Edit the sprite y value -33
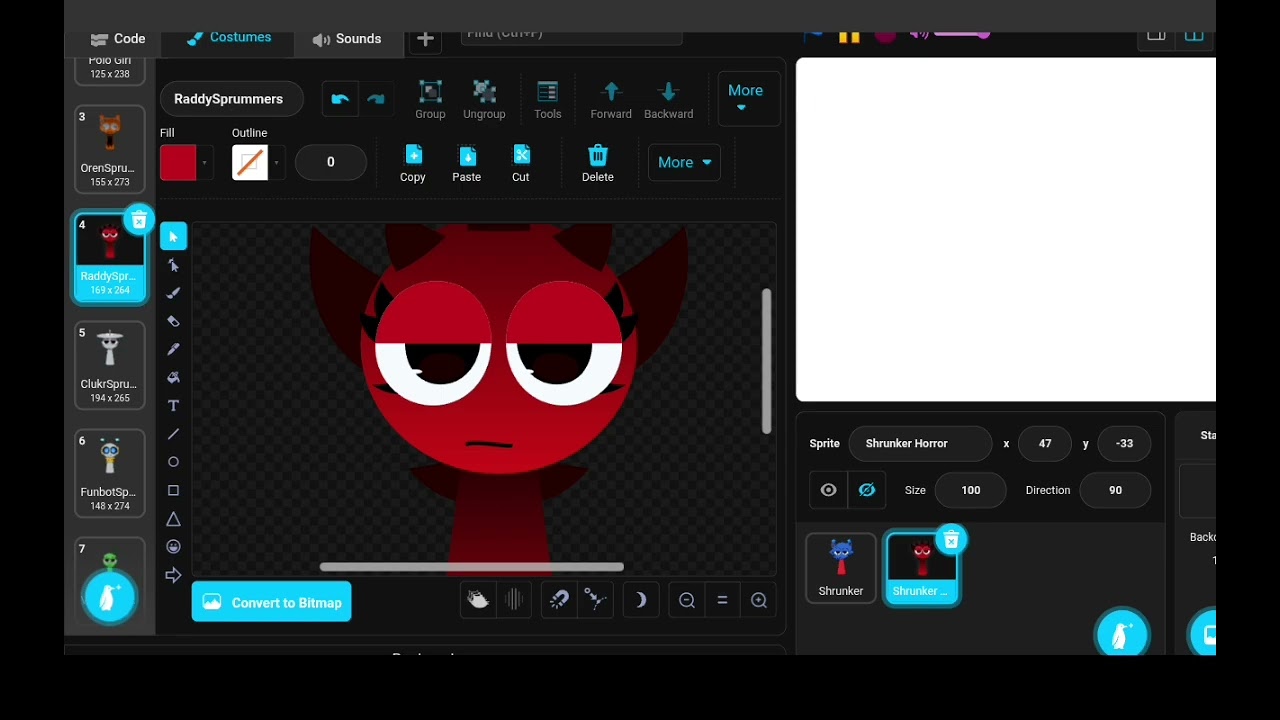 tap(1124, 443)
